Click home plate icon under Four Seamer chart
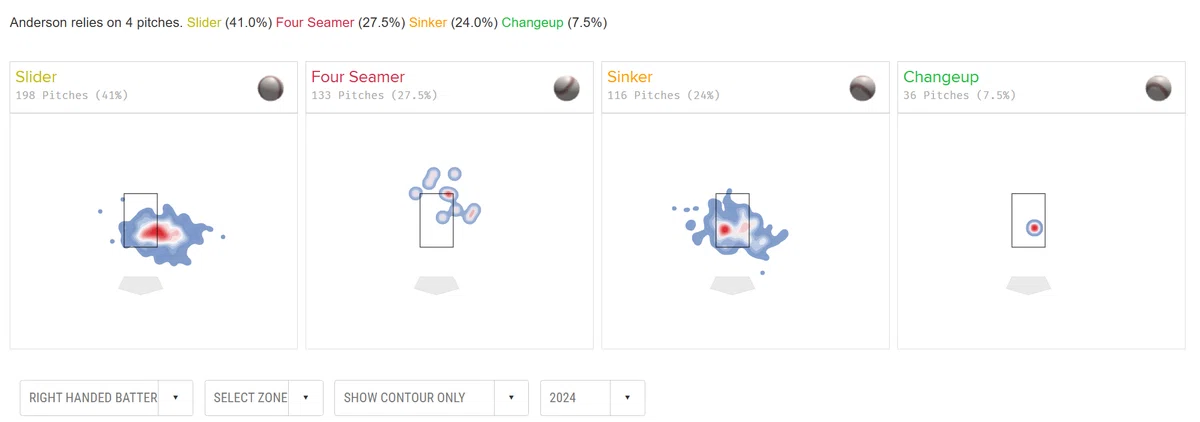The width and height of the screenshot is (1200, 422). click(x=437, y=285)
